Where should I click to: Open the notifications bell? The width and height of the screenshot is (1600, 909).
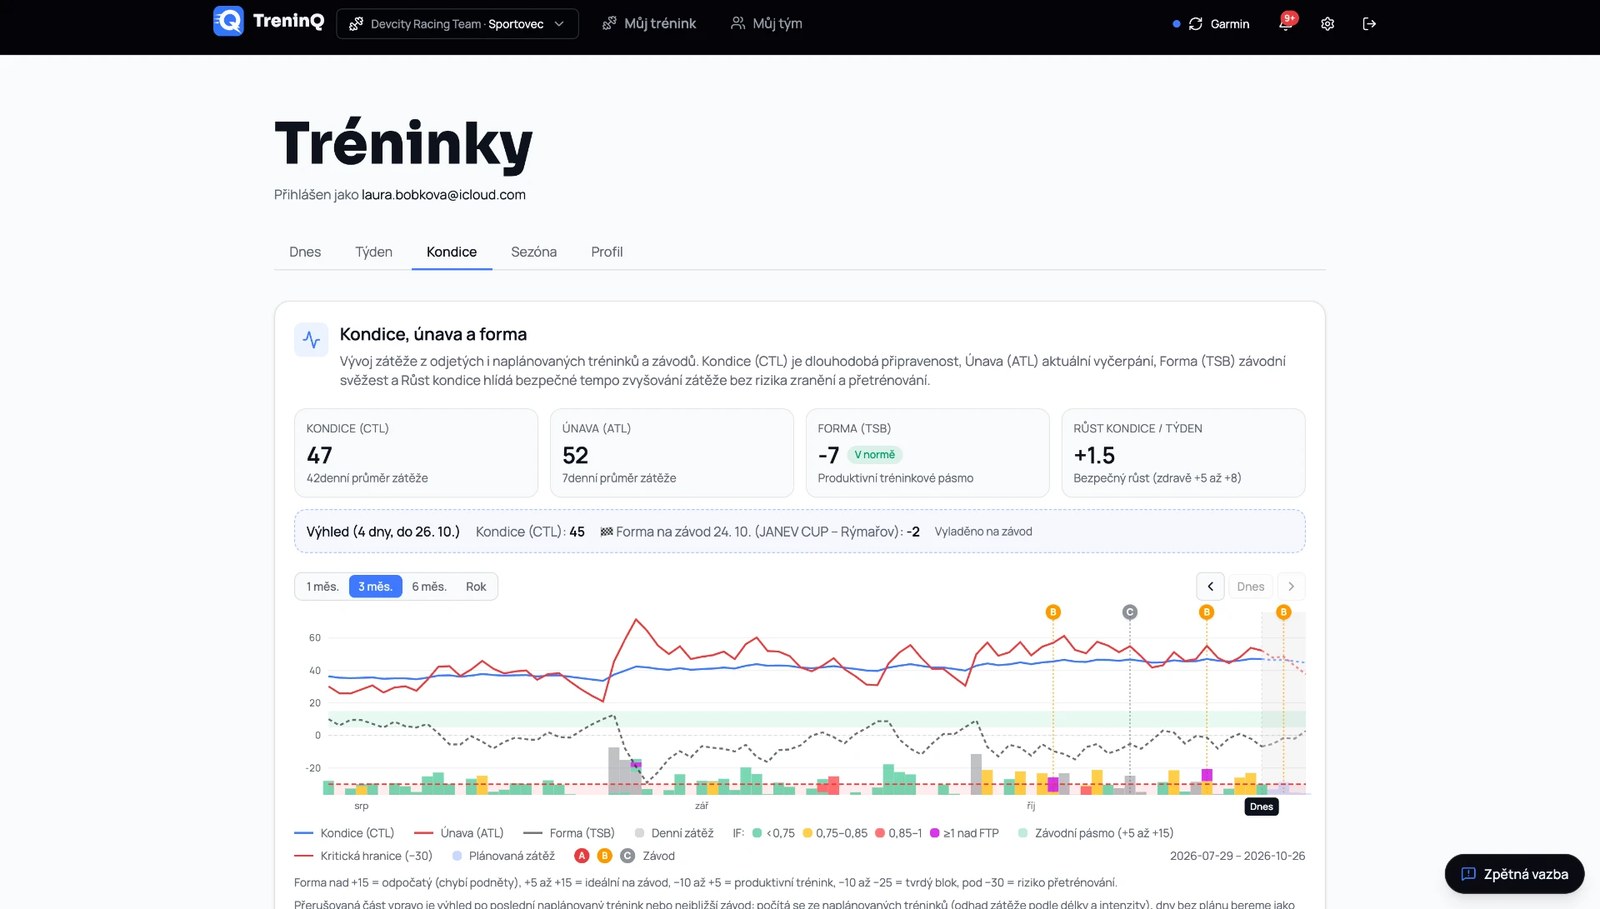coord(1285,23)
